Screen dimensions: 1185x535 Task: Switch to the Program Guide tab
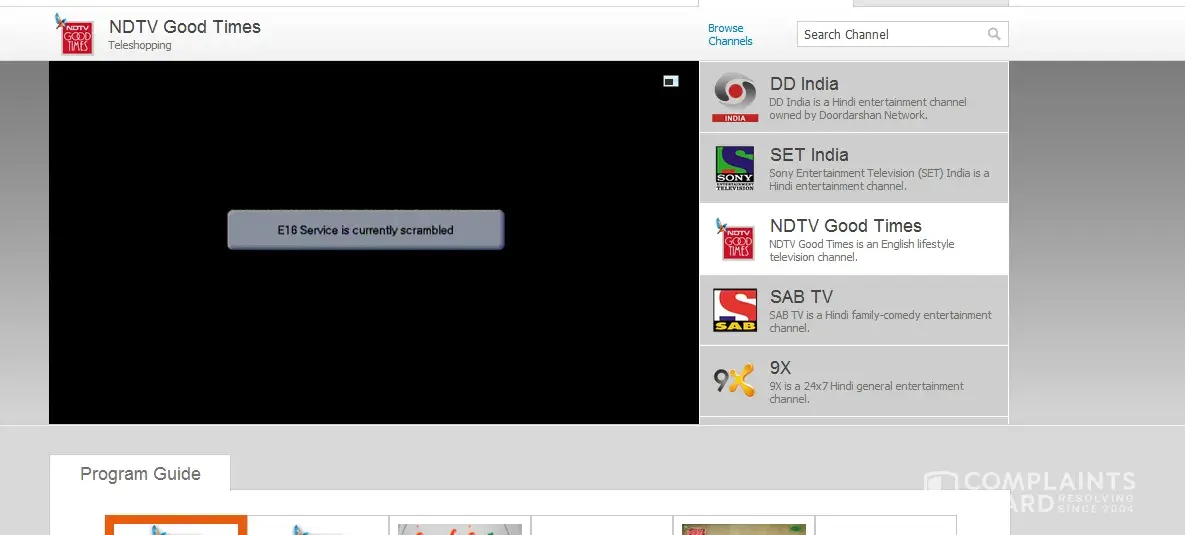click(x=140, y=474)
